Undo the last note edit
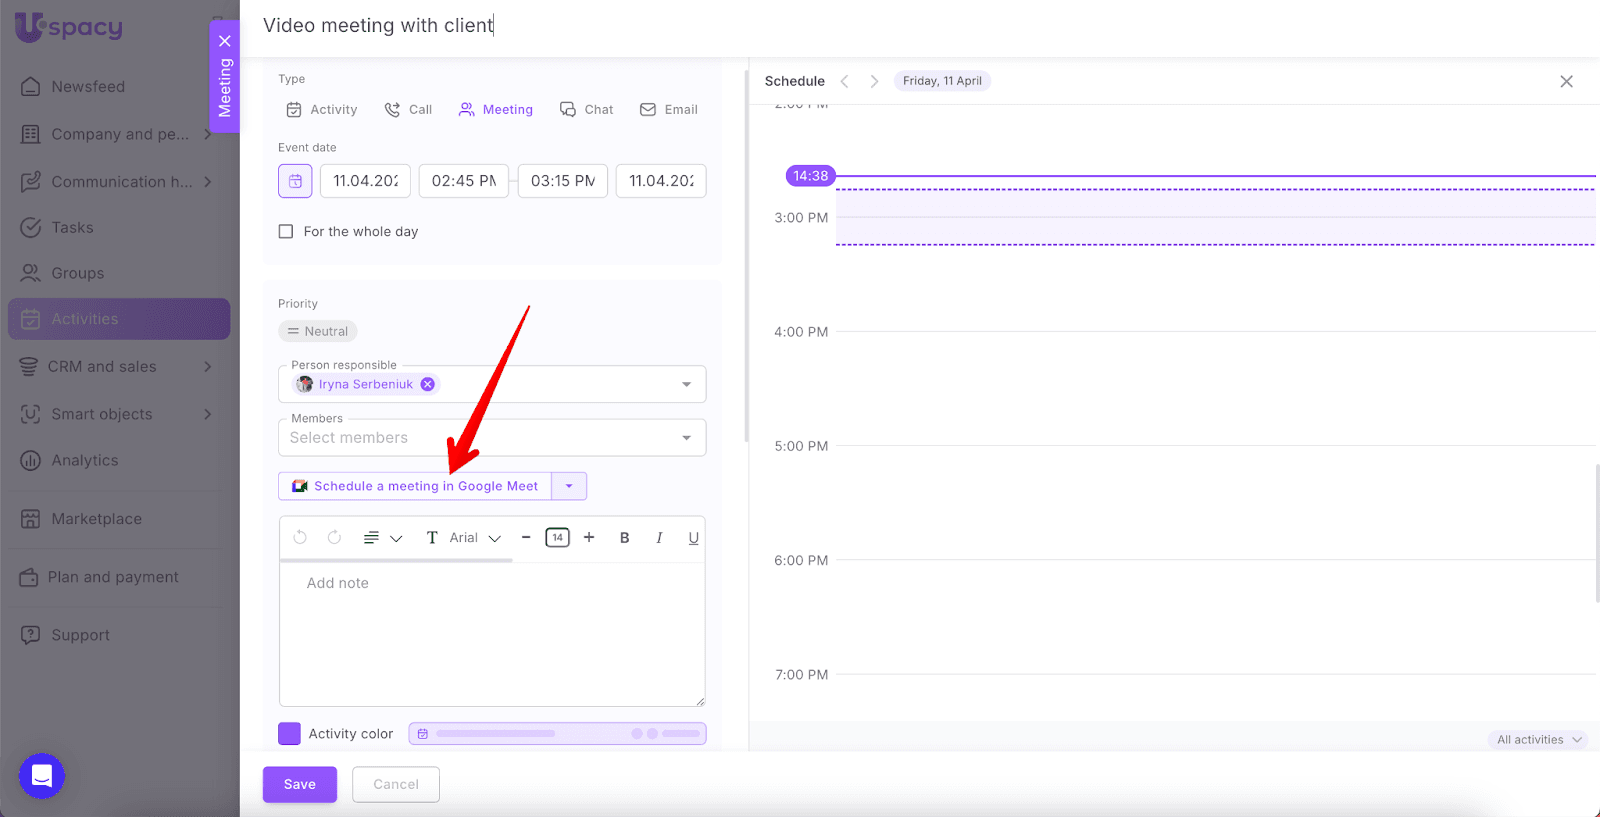This screenshot has height=817, width=1600. (x=300, y=538)
